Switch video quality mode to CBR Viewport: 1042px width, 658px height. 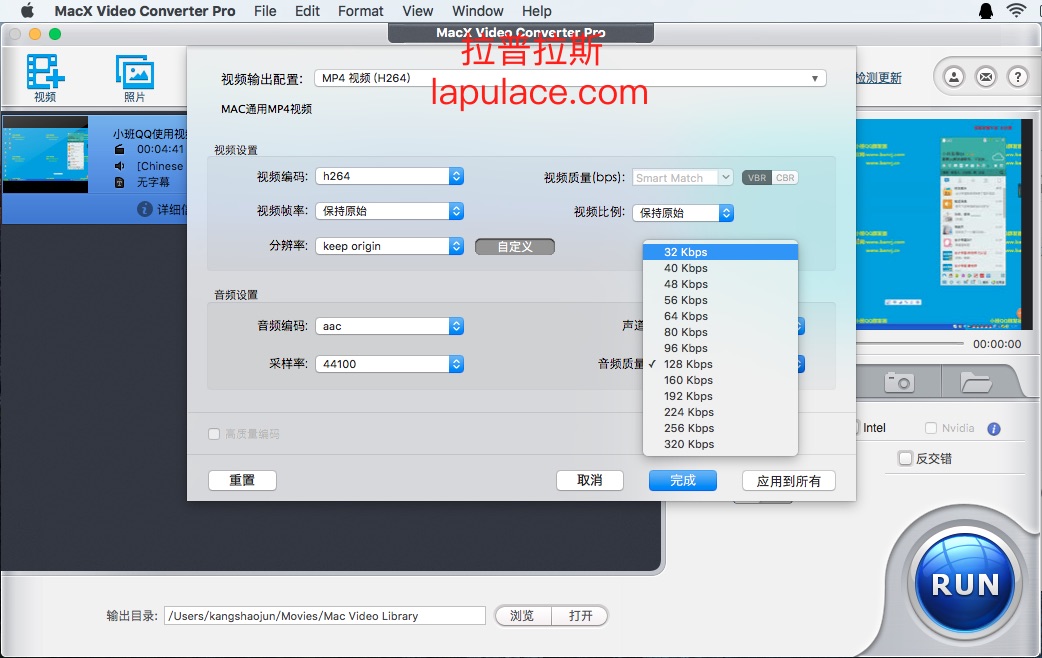click(x=785, y=178)
